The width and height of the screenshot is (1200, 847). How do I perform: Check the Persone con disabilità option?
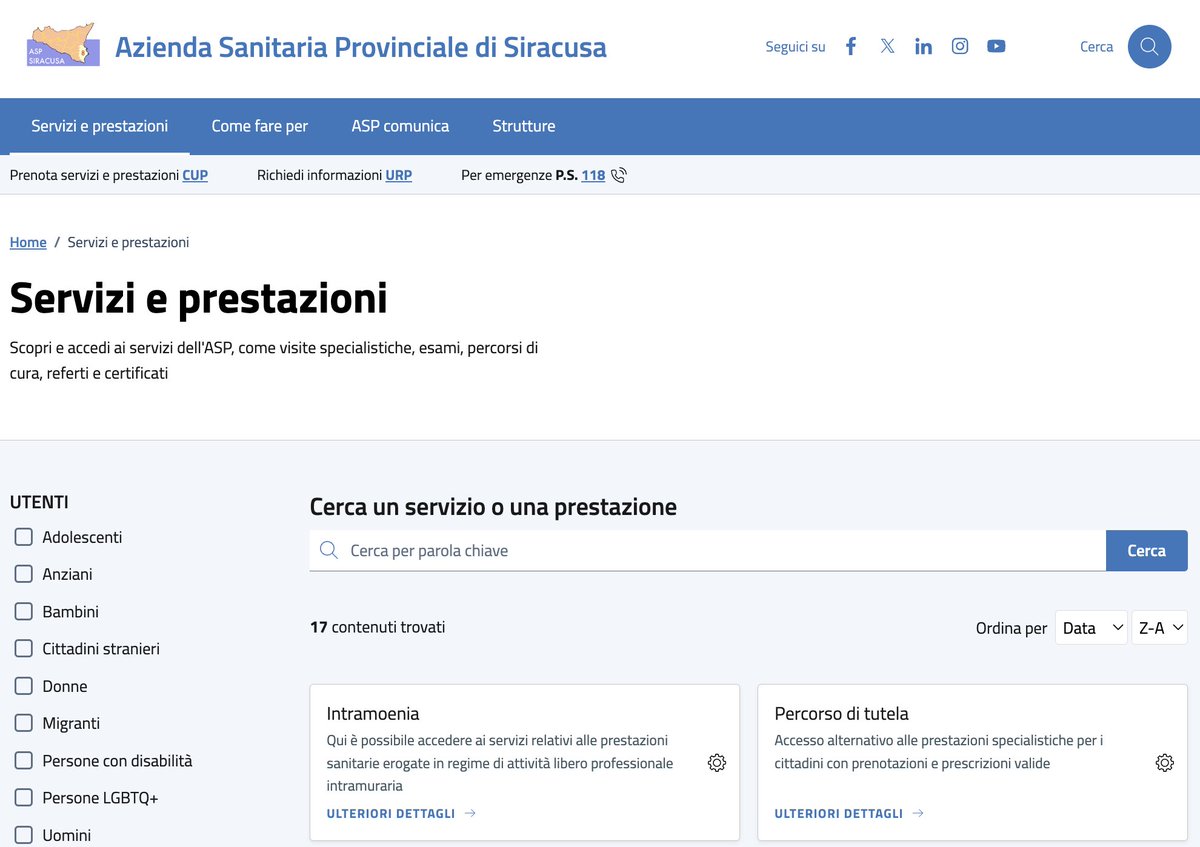pos(23,760)
